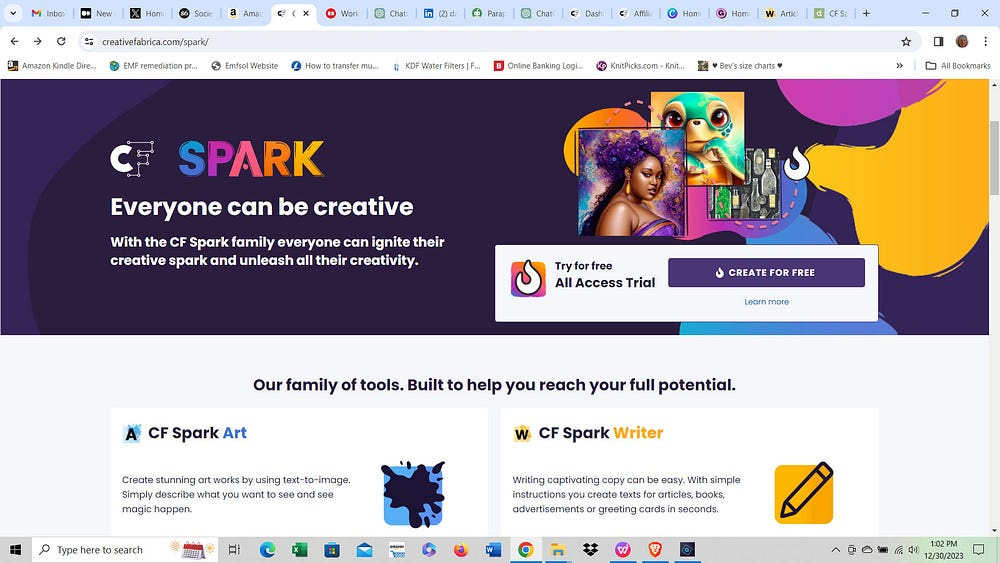This screenshot has width=1000, height=563.
Task: Click the page vertical scrollbar thumb
Action: (x=994, y=157)
